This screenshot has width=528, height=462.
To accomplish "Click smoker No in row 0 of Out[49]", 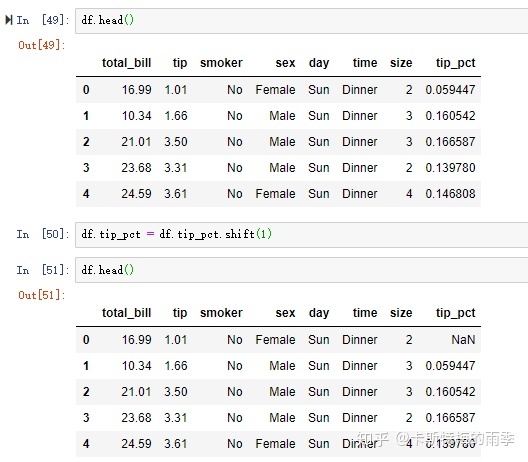I will pos(235,90).
